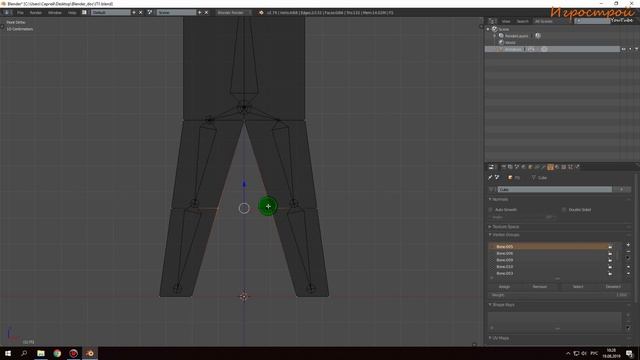Switch to the World properties tab

(524, 167)
